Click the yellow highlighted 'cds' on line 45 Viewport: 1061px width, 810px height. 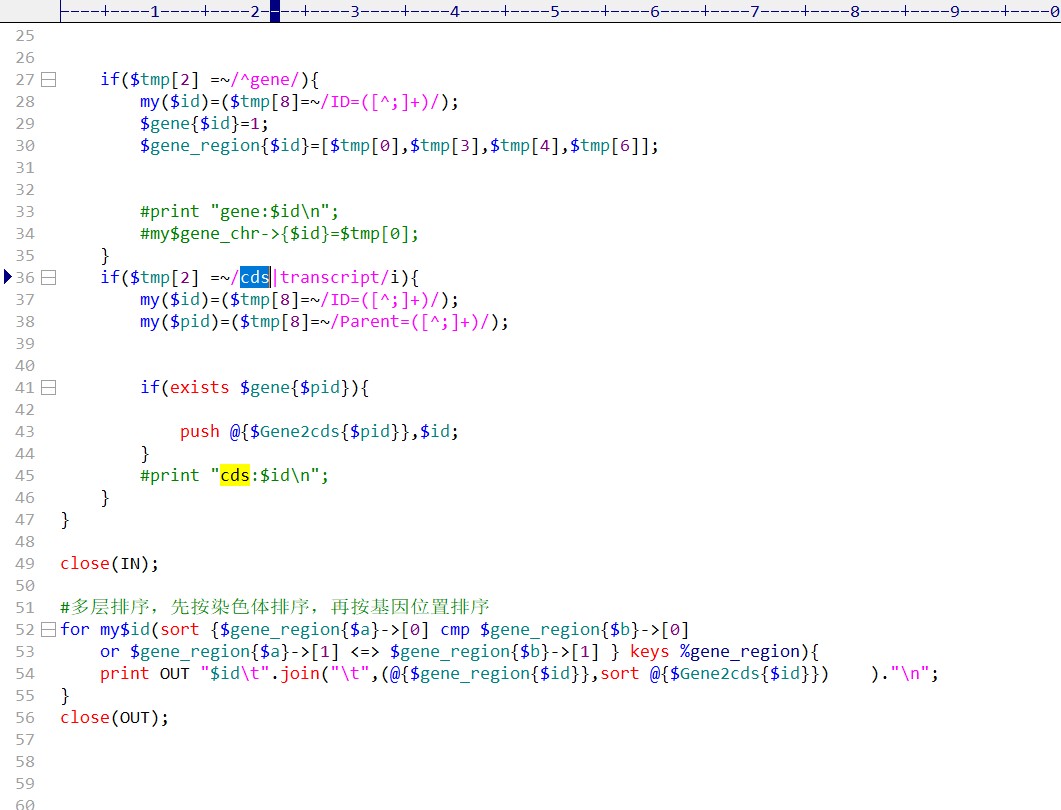[235, 475]
